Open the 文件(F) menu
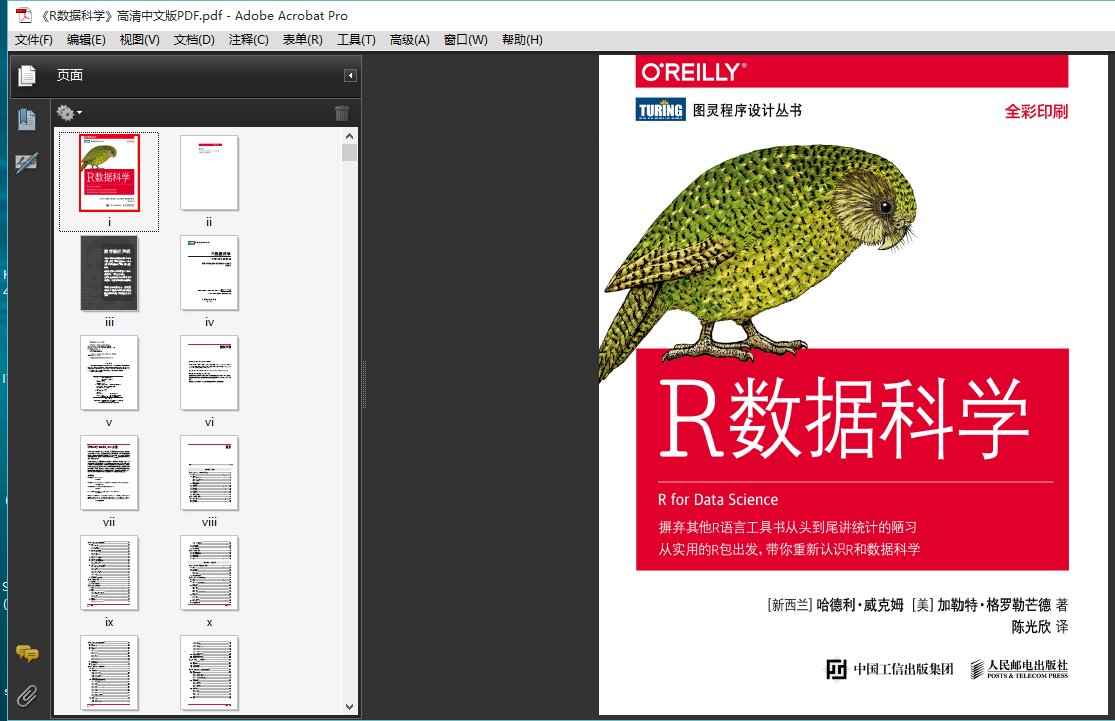The image size is (1115, 721). (x=33, y=40)
